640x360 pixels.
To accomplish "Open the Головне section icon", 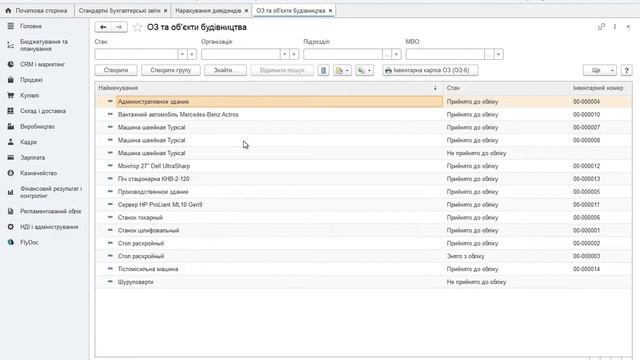I will point(11,26).
